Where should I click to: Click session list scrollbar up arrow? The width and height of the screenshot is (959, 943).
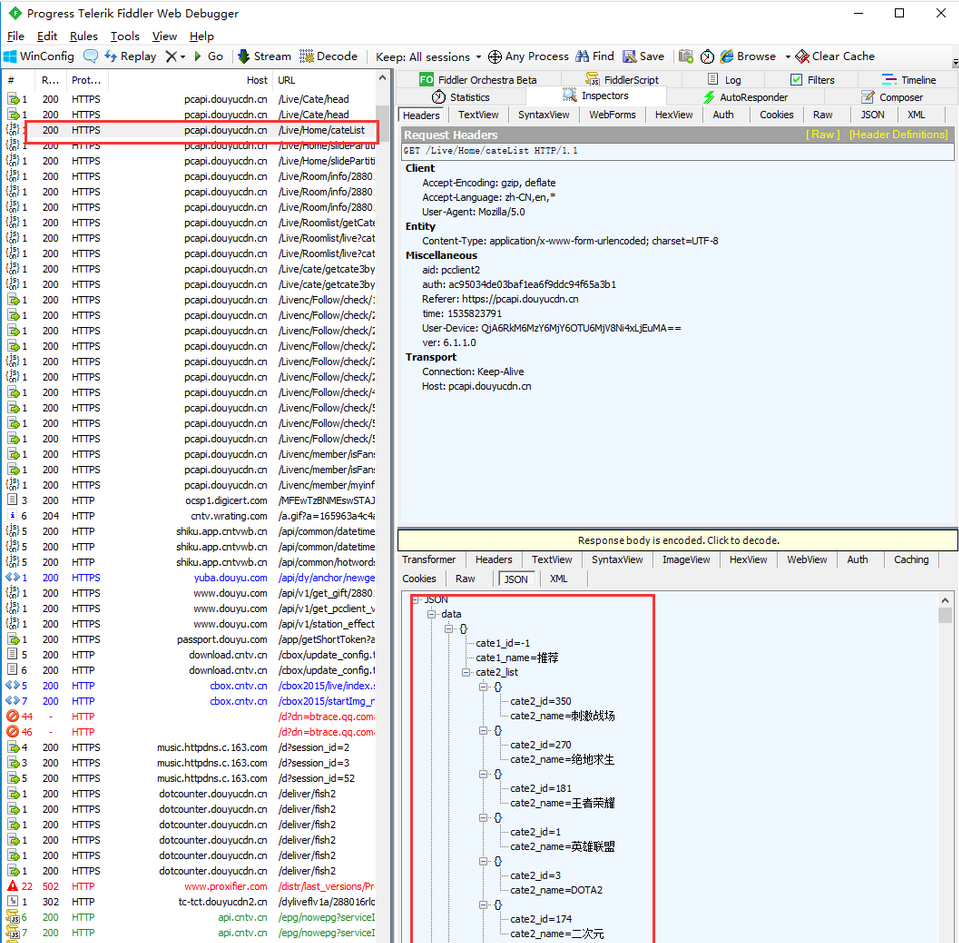pos(383,78)
